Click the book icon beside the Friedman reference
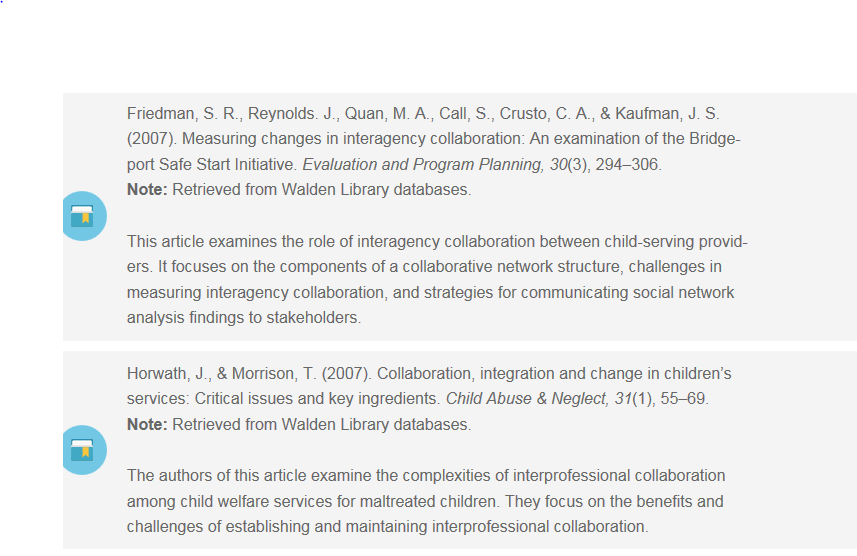 point(83,216)
